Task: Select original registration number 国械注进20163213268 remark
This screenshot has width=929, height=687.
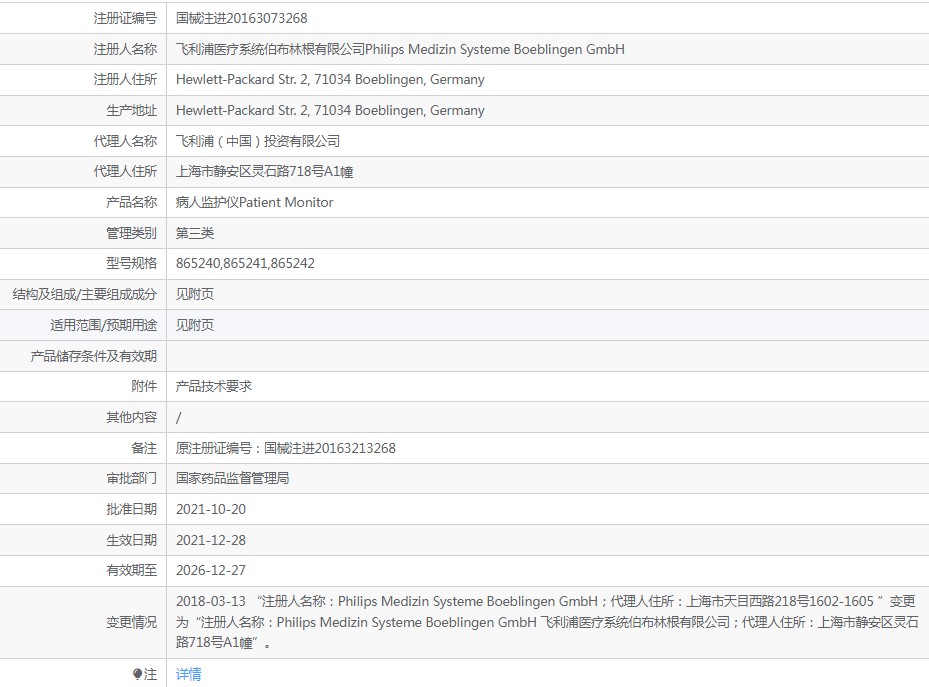Action: click(286, 448)
